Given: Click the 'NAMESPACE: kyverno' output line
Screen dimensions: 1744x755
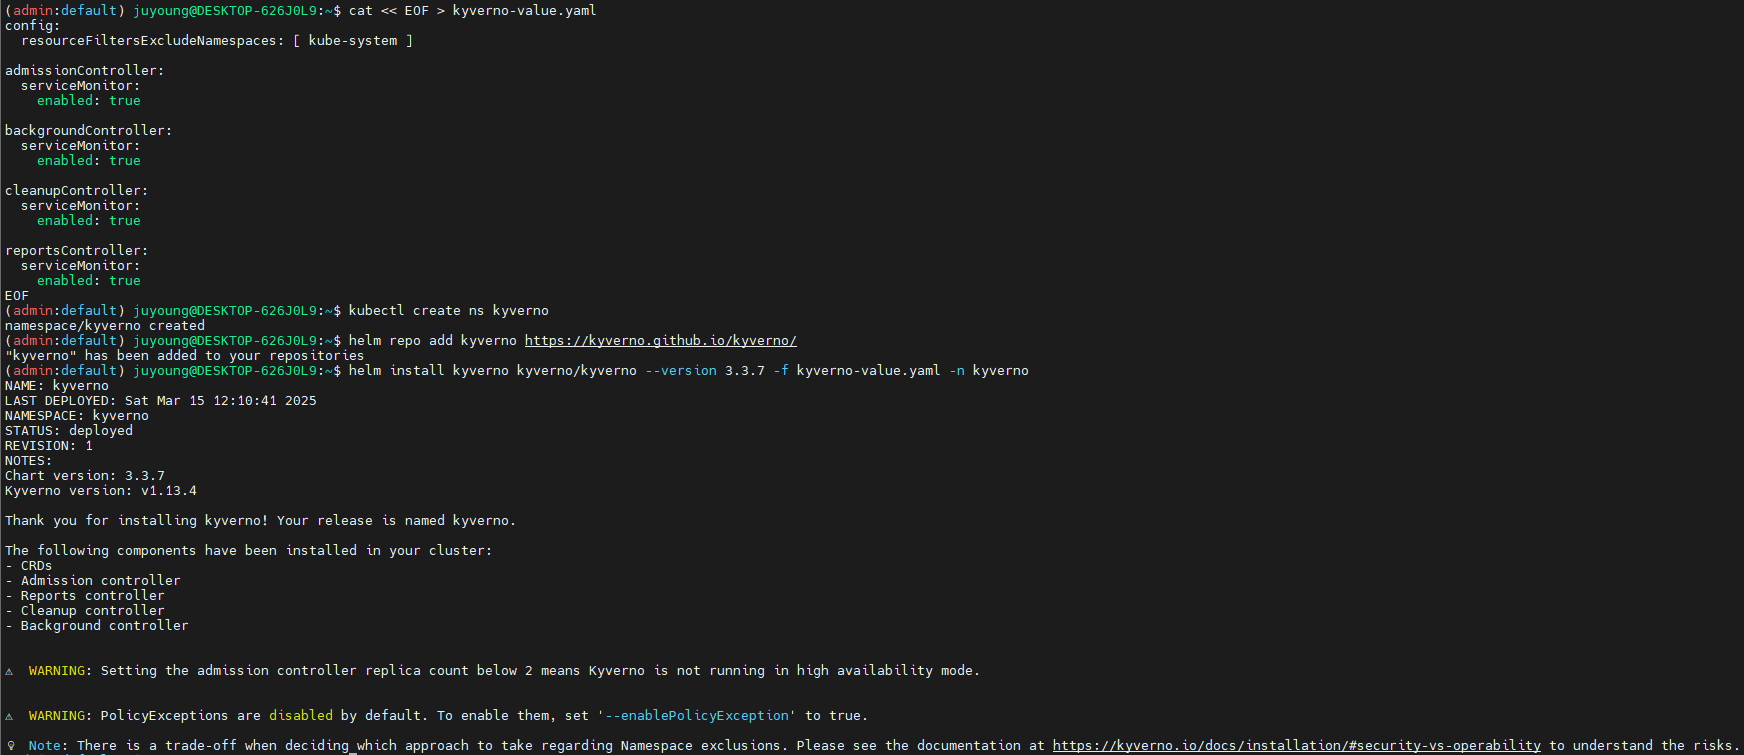Looking at the screenshot, I should pyautogui.click(x=77, y=416).
